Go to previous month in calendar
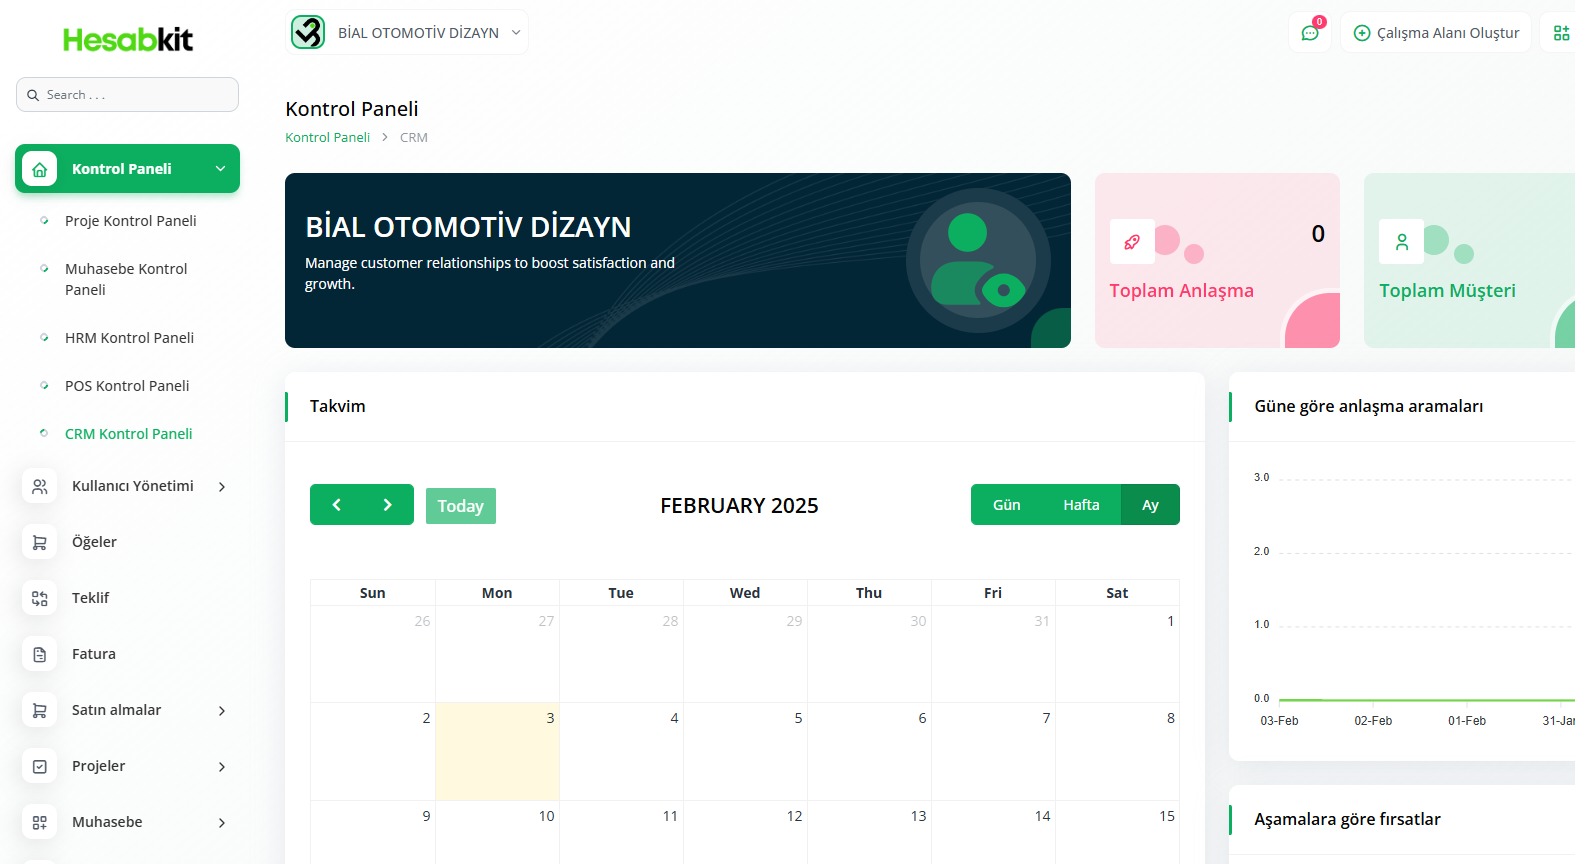The height and width of the screenshot is (864, 1575). (x=336, y=505)
